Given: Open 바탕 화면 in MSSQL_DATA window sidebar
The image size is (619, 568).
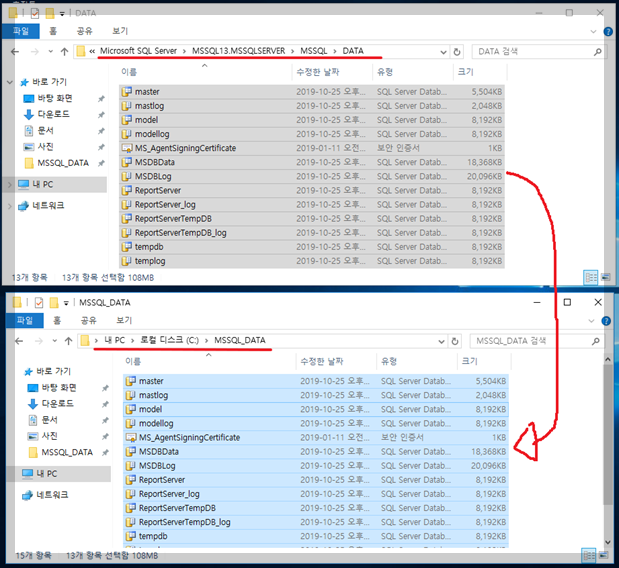Looking at the screenshot, I should point(58,388).
